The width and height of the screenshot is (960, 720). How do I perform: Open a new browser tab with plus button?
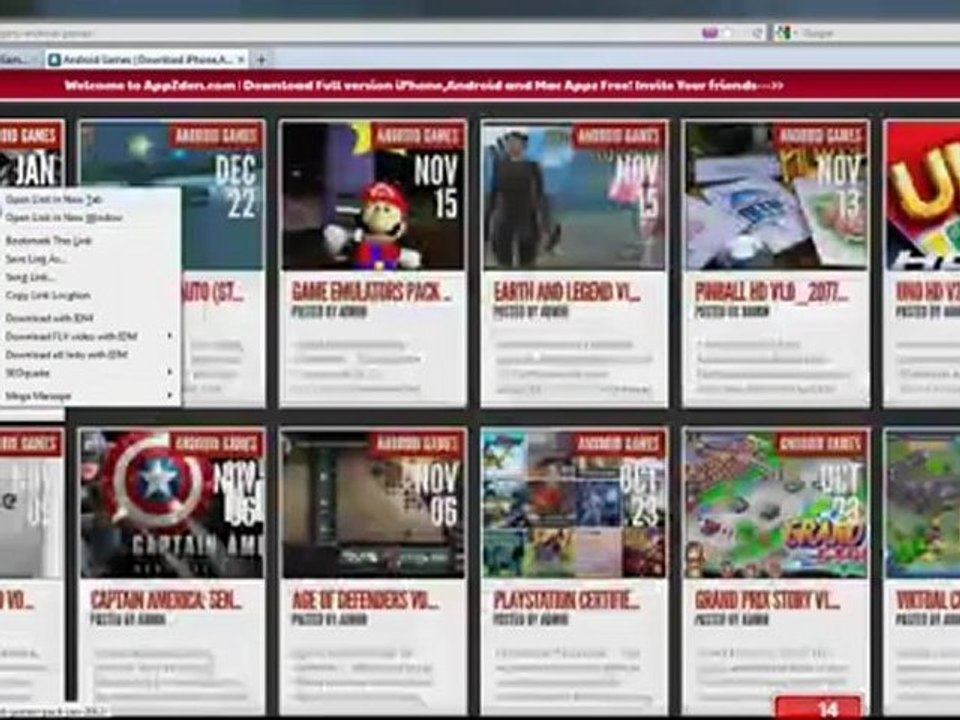(x=261, y=59)
